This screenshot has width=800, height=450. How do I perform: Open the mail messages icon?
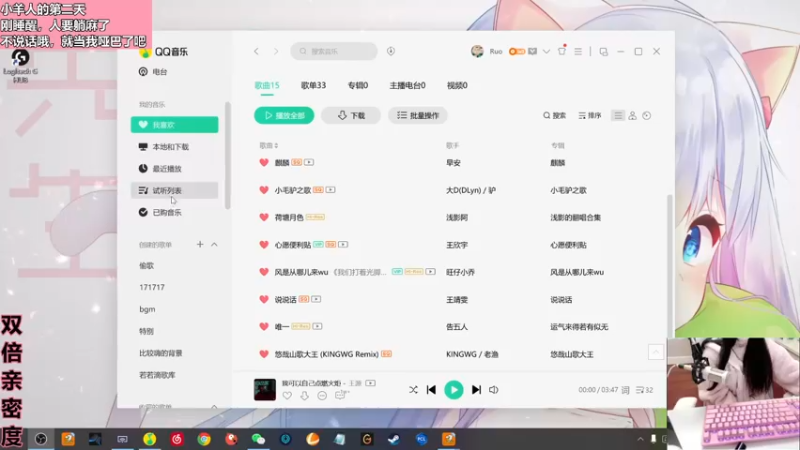[532, 51]
